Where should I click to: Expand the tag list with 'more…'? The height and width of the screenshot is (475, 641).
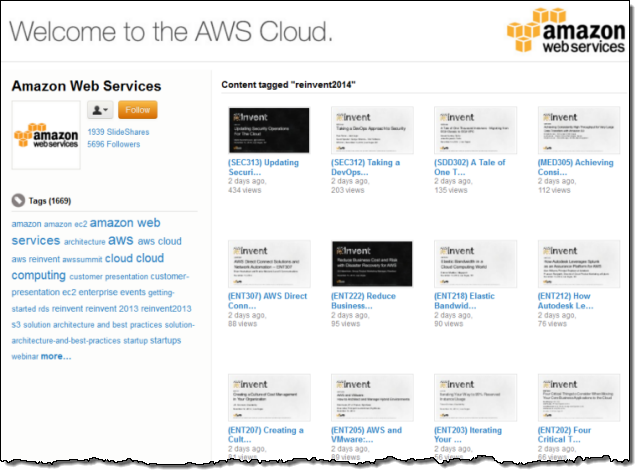pyautogui.click(x=56, y=356)
